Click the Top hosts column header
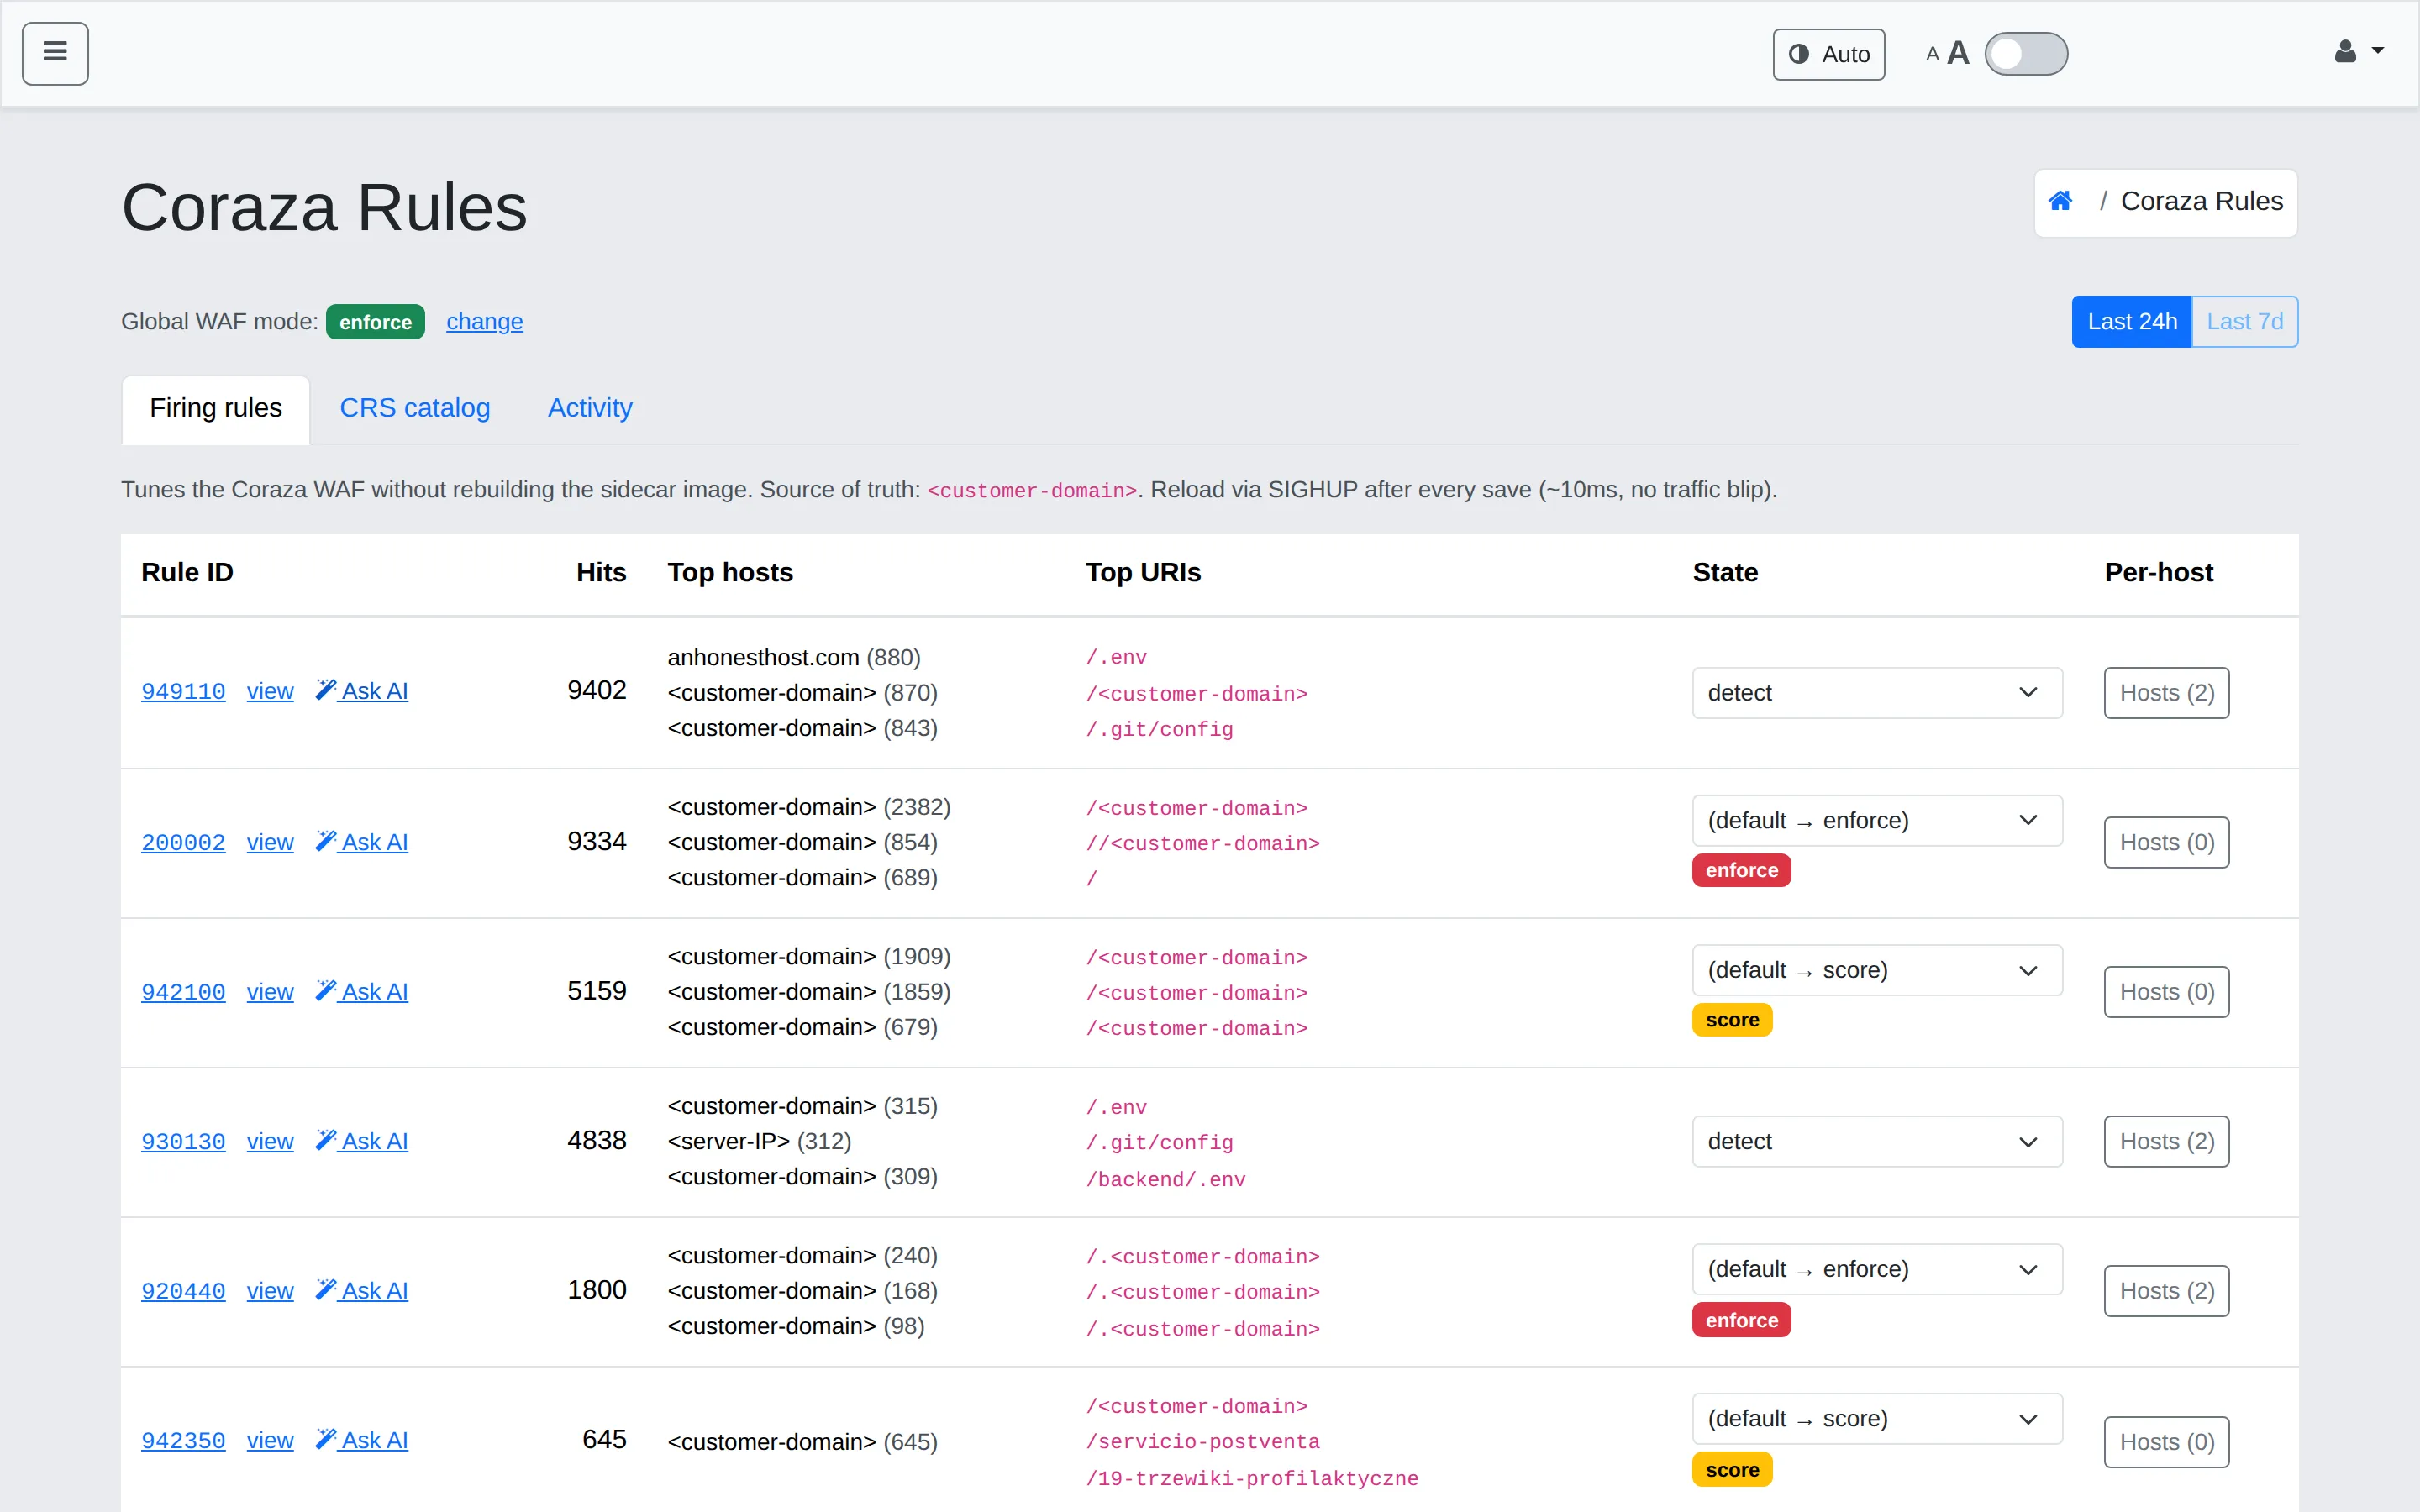This screenshot has height=1512, width=2420. (730, 573)
